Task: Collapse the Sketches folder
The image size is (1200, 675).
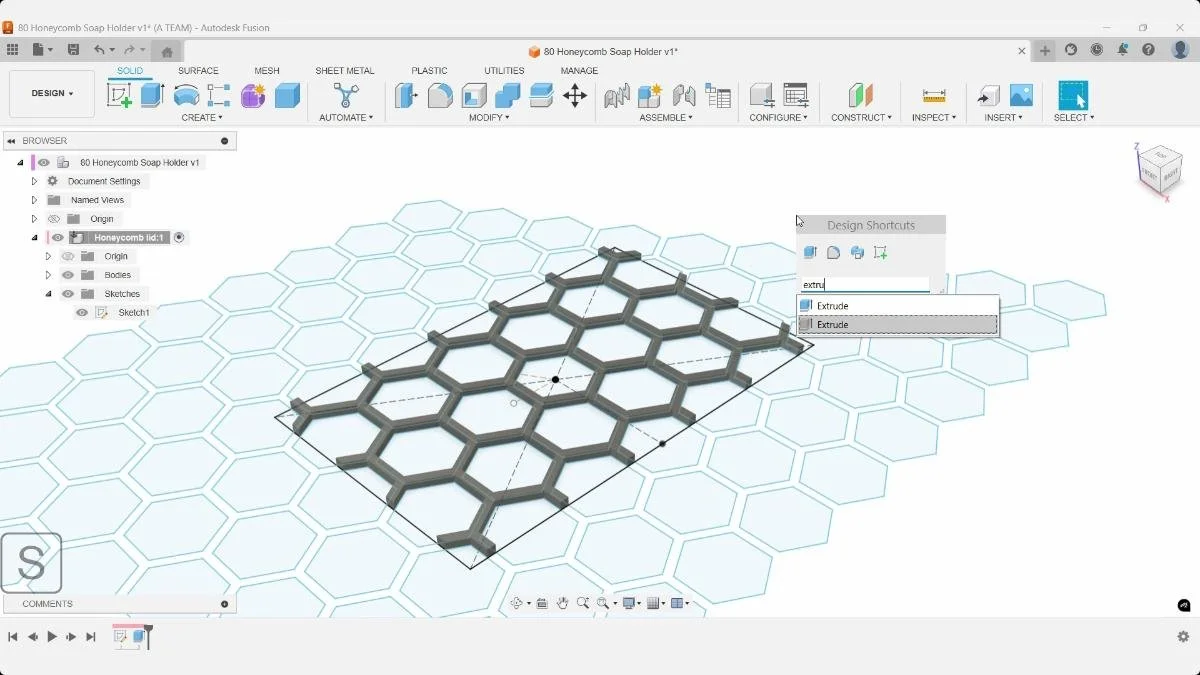Action: [48, 294]
